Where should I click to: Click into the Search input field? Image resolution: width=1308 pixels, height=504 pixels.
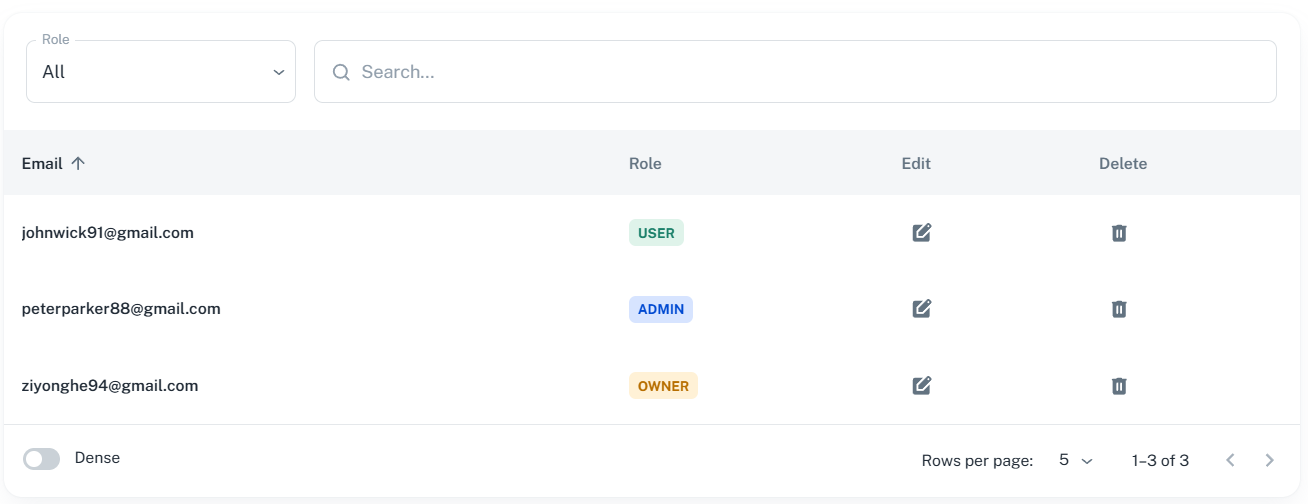[800, 72]
